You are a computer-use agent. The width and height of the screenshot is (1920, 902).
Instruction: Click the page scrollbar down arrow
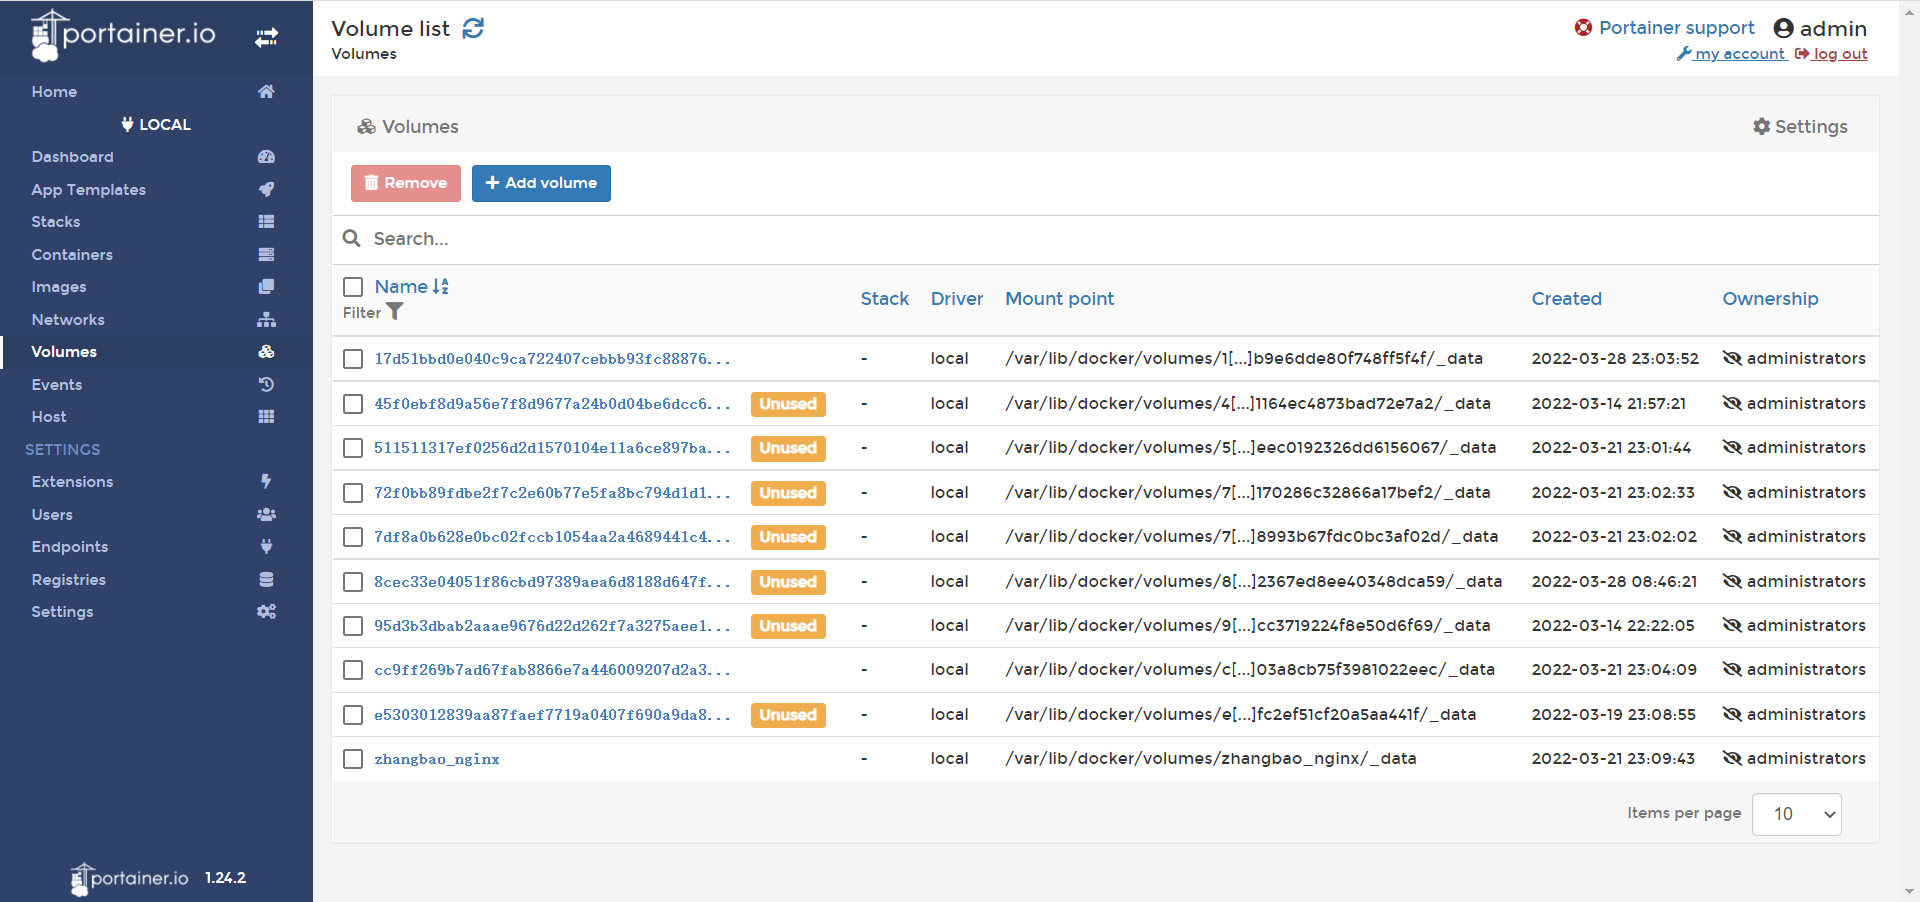pos(1909,891)
